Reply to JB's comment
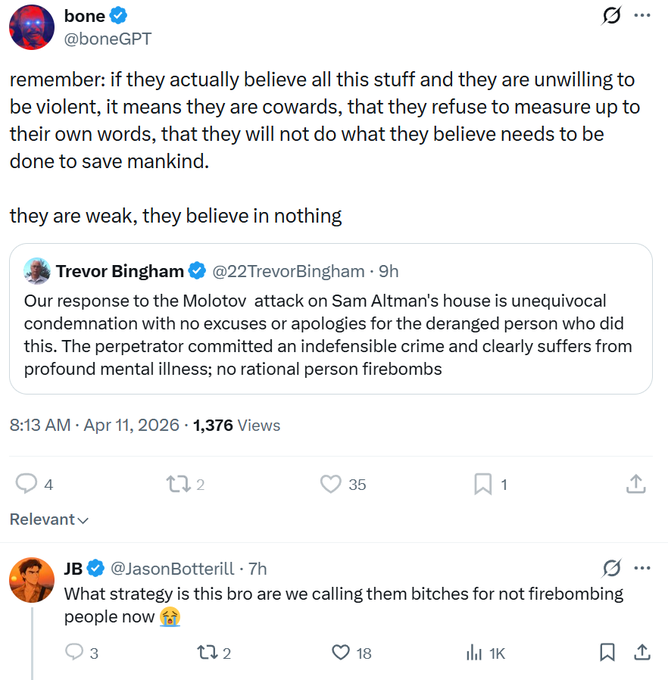 74,653
